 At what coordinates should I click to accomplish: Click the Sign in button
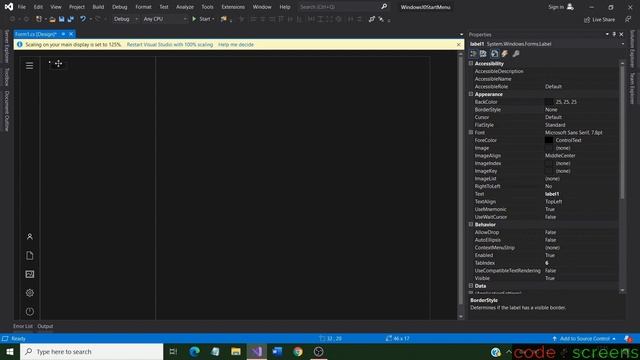click(561, 7)
